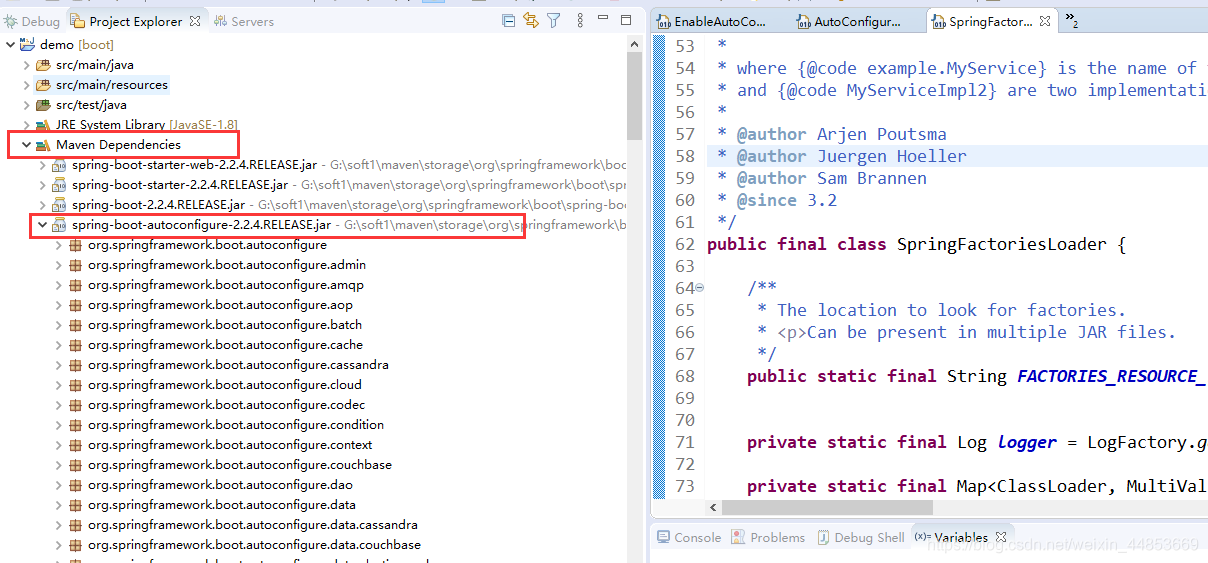Click package icon of autoconfigure.aop

(x=75, y=305)
